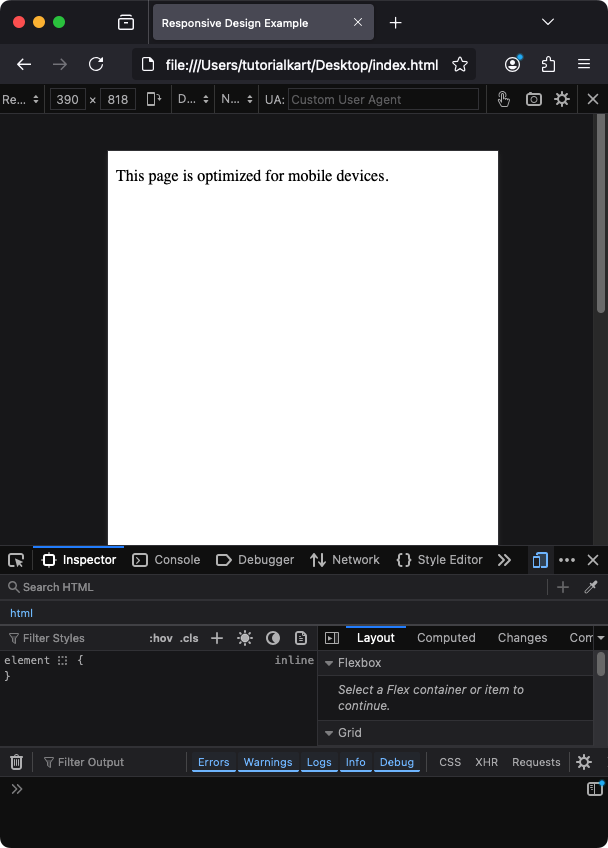608x848 pixels.
Task: Toggle light color scheme simulation
Action: pyautogui.click(x=245, y=638)
